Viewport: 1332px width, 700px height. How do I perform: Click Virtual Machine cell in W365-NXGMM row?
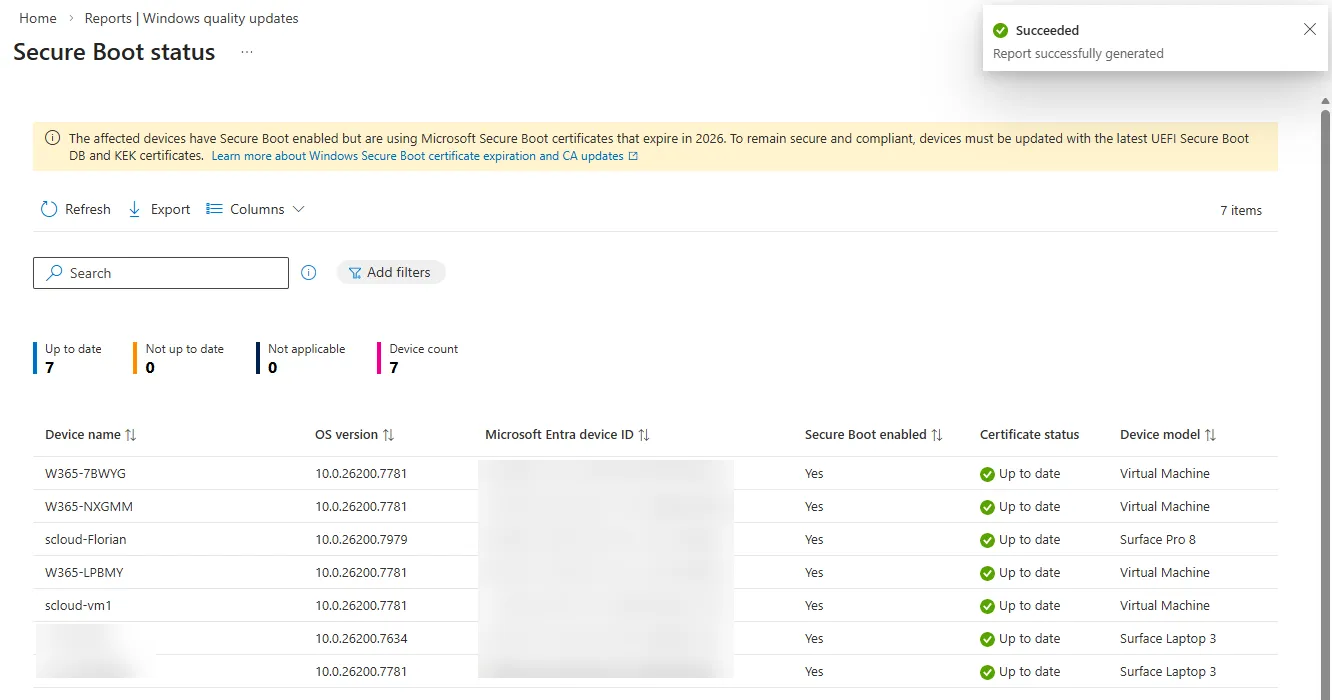(x=1165, y=507)
